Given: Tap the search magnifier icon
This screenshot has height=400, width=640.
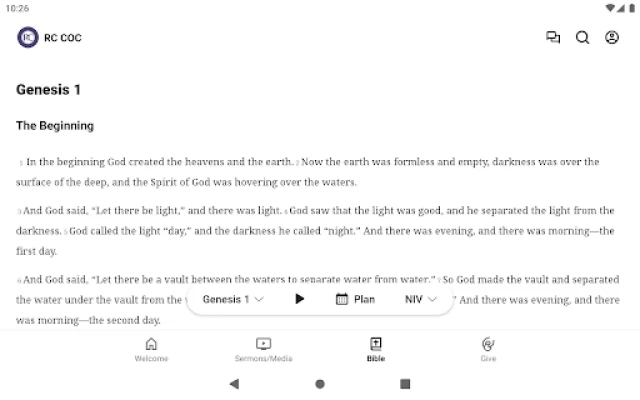Looking at the screenshot, I should 582,38.
